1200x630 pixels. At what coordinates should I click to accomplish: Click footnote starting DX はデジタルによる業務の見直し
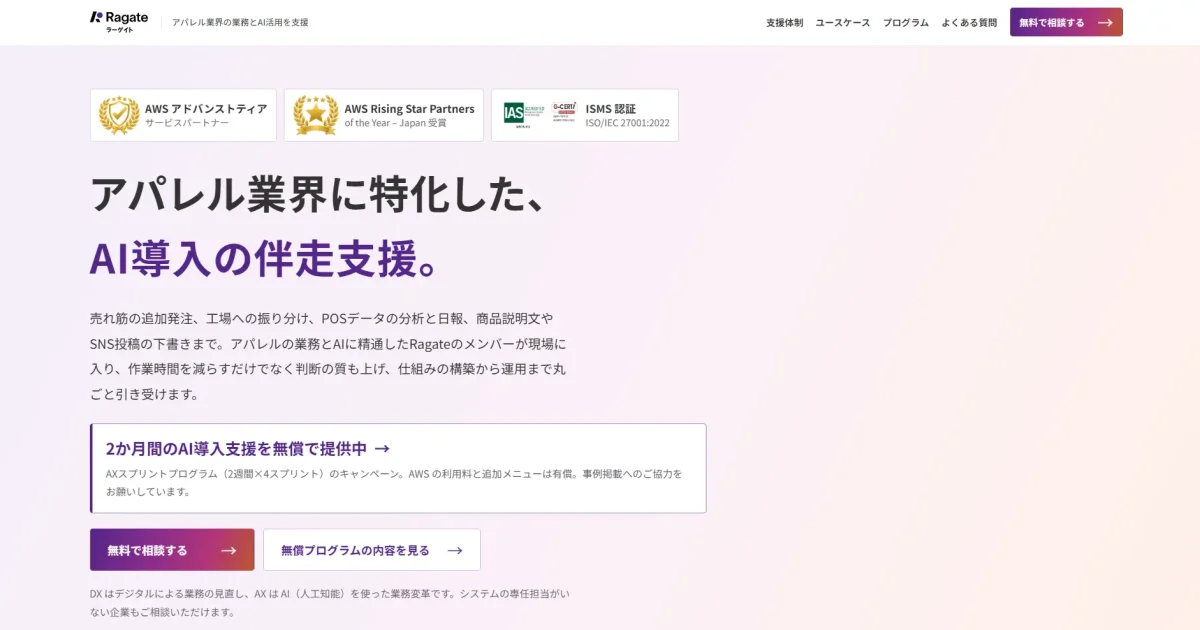(x=330, y=603)
